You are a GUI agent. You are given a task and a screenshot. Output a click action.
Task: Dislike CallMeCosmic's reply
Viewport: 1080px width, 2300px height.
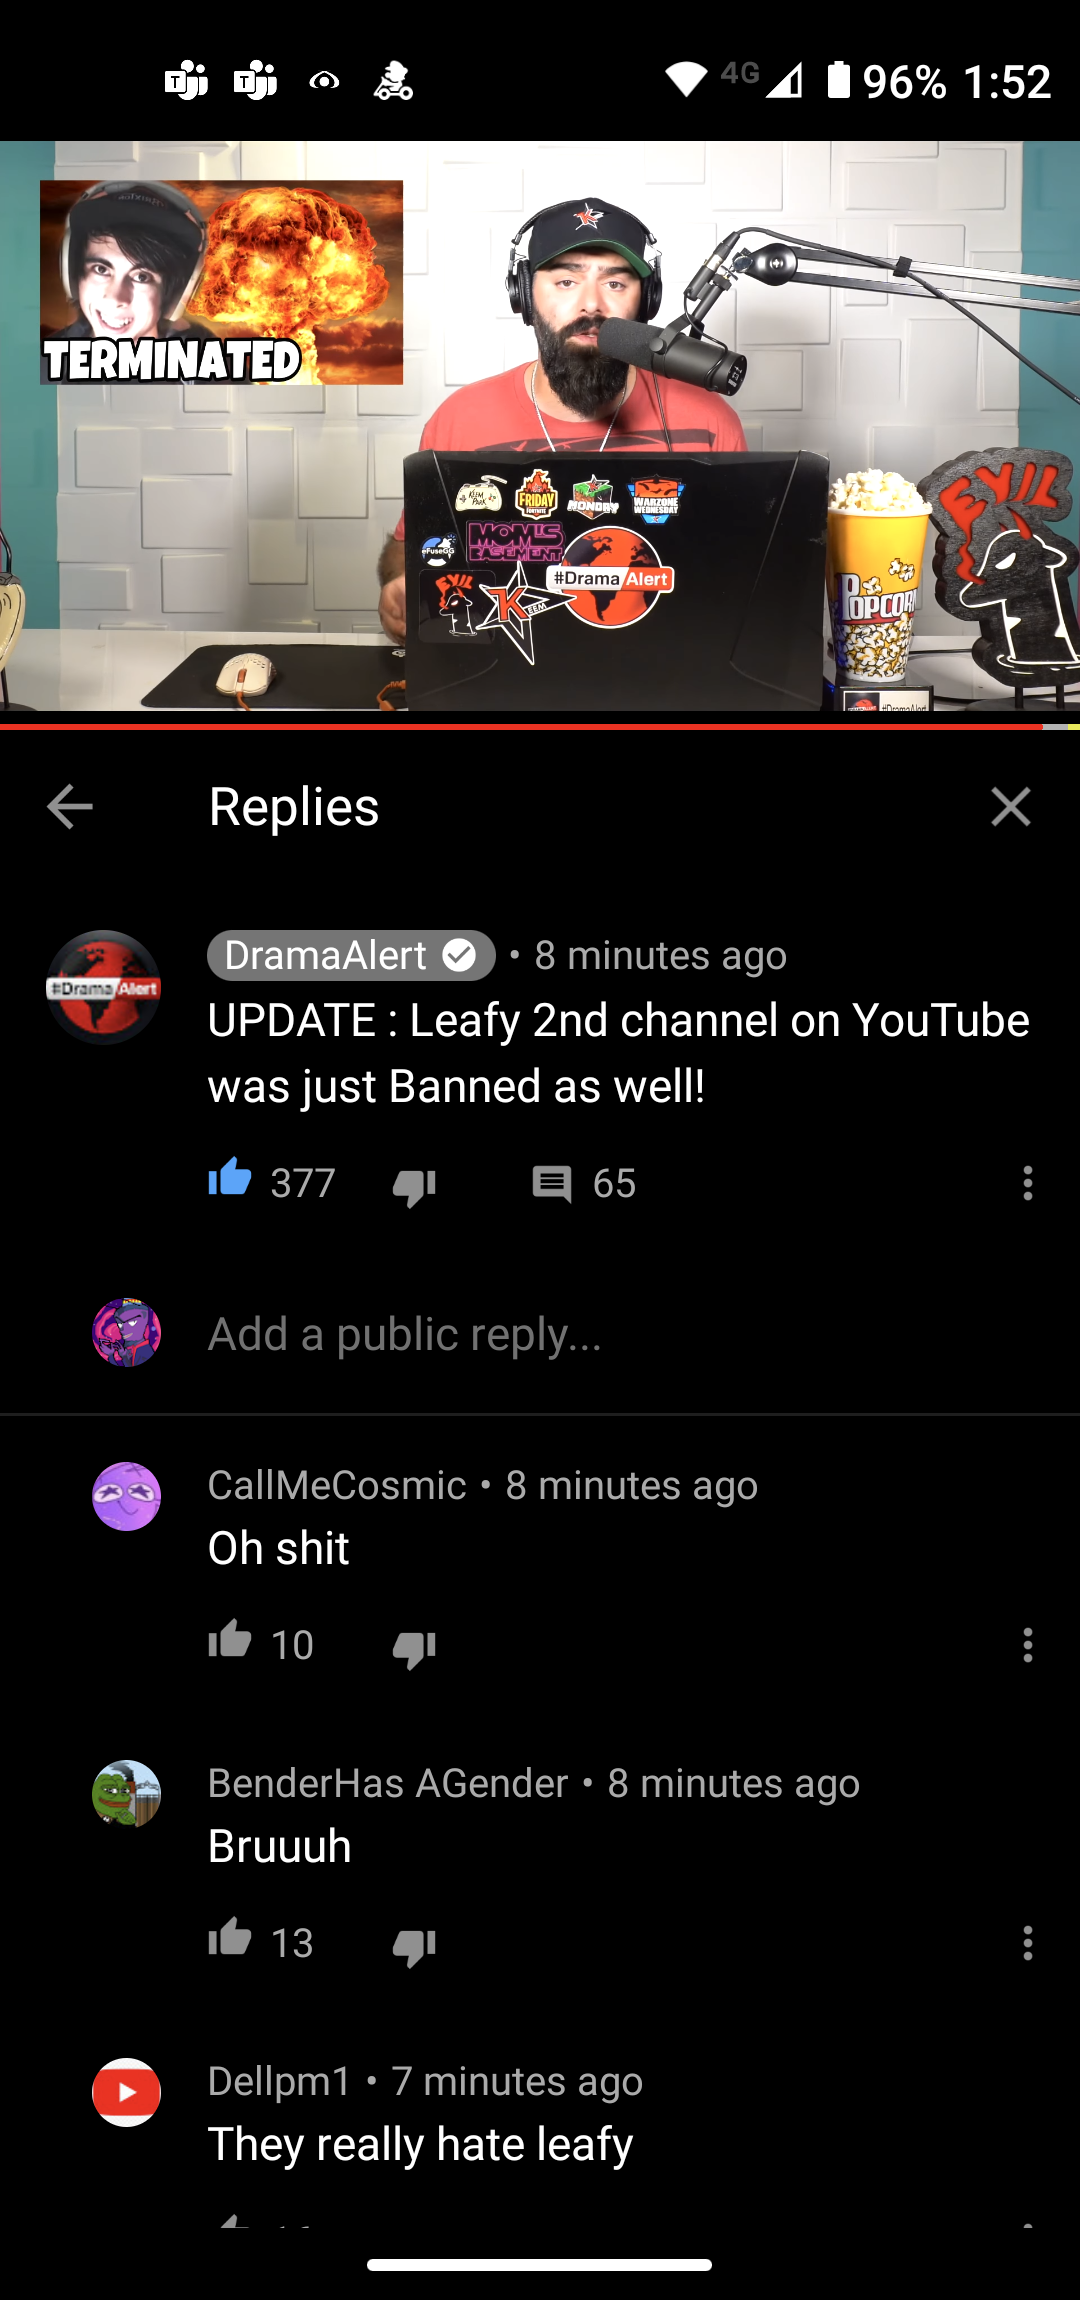(414, 1648)
